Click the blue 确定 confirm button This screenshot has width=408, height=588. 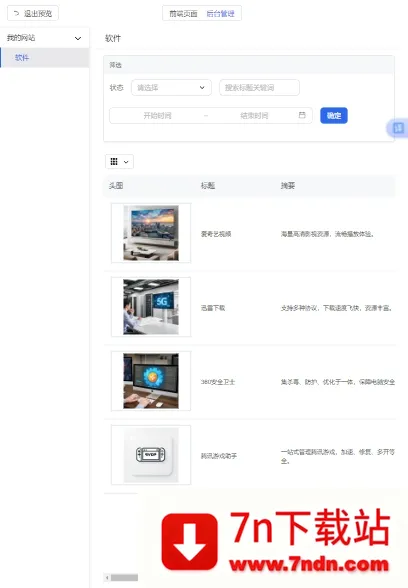(334, 116)
